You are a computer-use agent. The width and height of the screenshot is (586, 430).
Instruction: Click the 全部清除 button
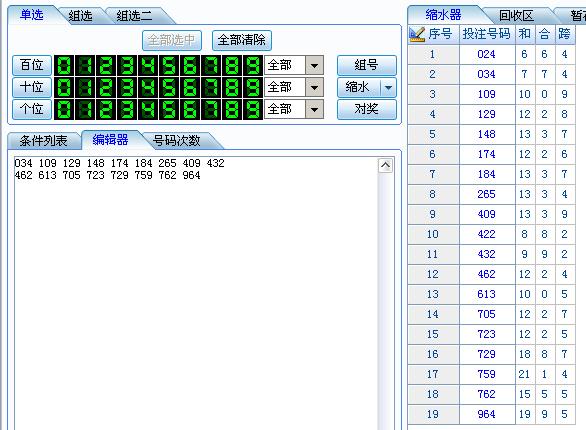coord(242,40)
